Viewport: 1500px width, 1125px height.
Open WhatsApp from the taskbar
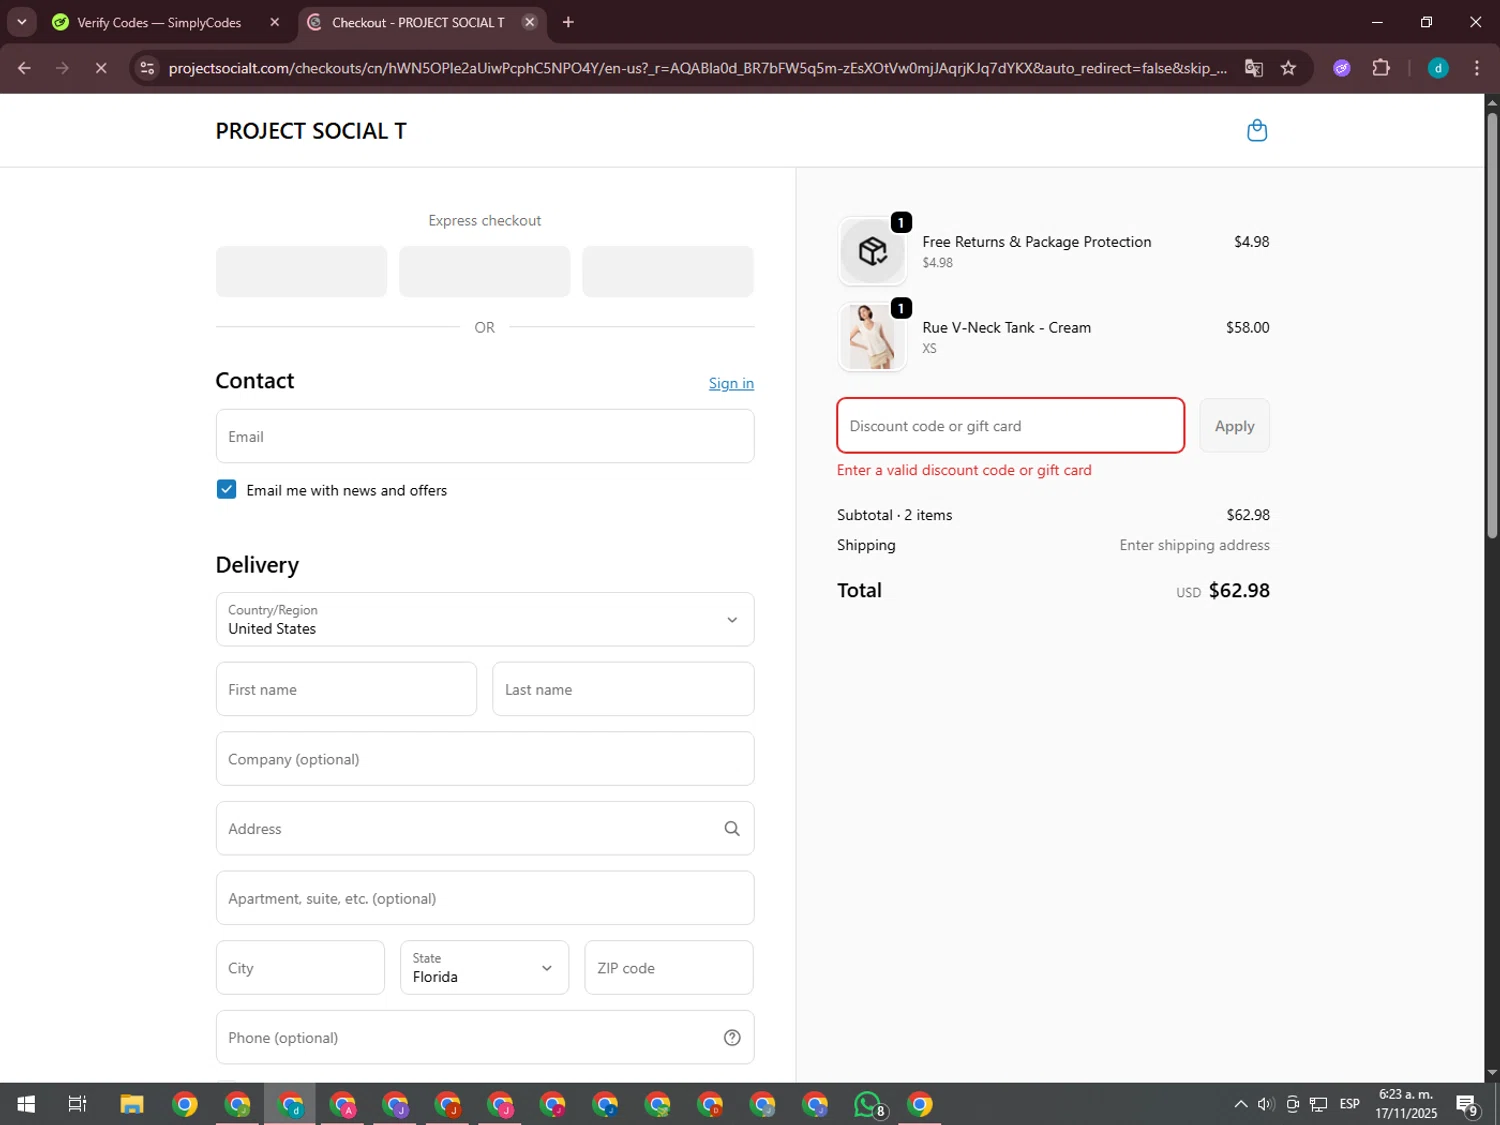coord(868,1104)
